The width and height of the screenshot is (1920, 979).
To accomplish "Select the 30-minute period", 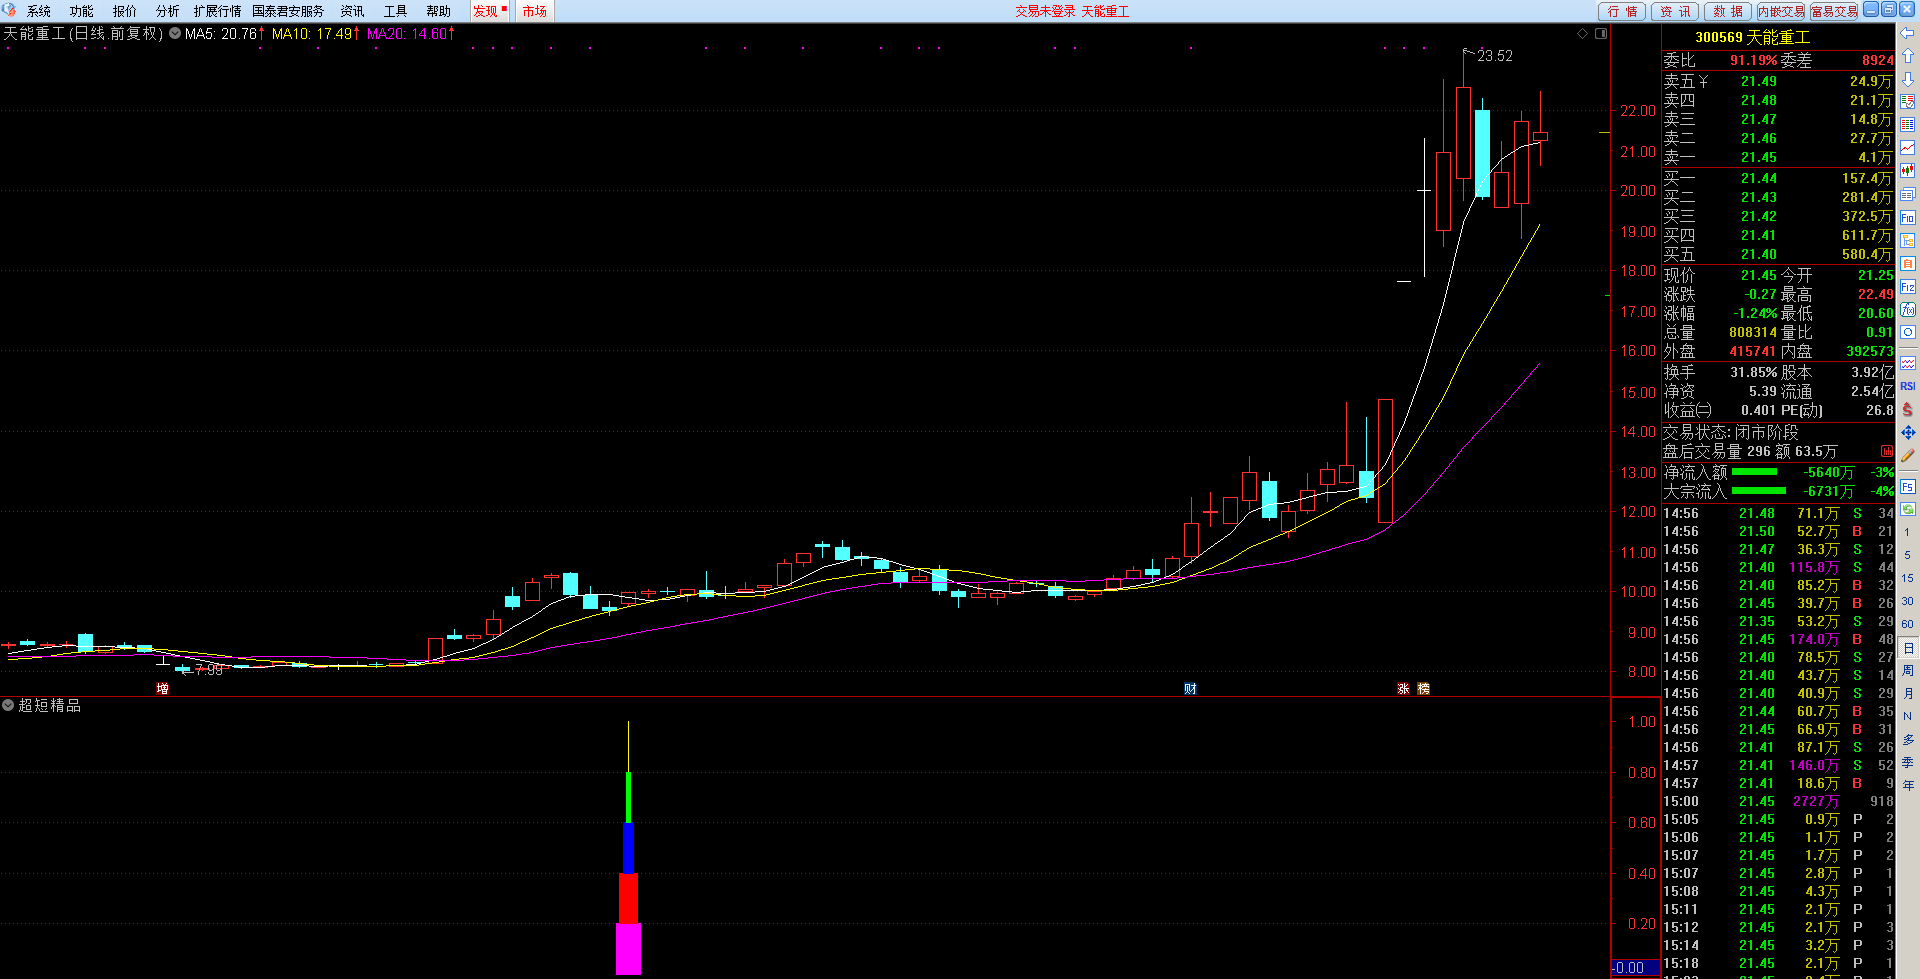I will [x=1908, y=601].
